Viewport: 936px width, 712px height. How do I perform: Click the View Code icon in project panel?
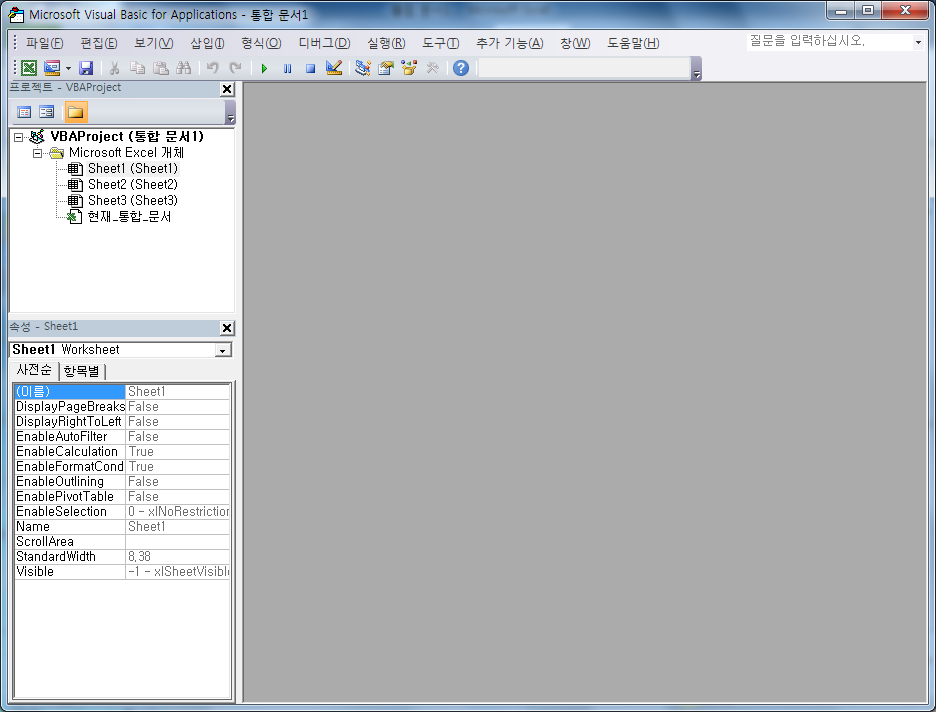[x=24, y=112]
